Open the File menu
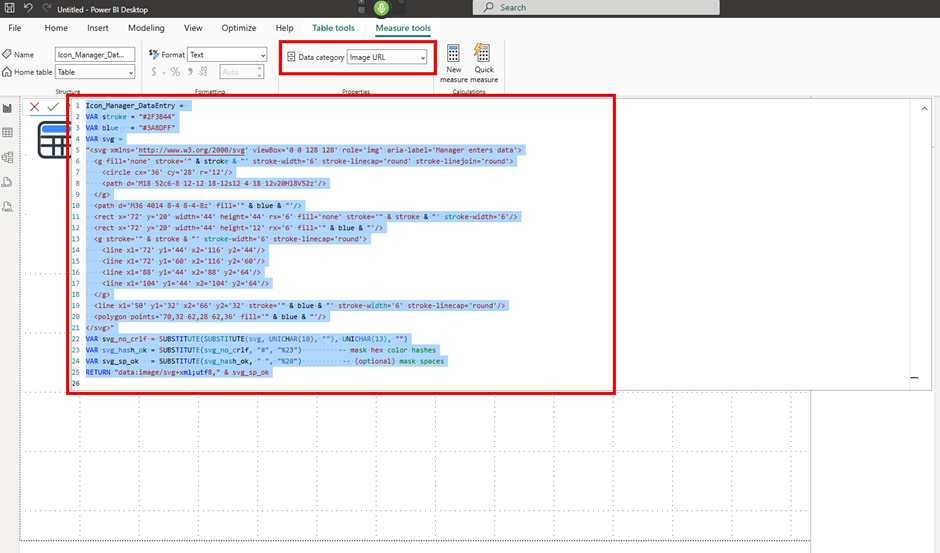This screenshot has width=940, height=553. point(14,28)
